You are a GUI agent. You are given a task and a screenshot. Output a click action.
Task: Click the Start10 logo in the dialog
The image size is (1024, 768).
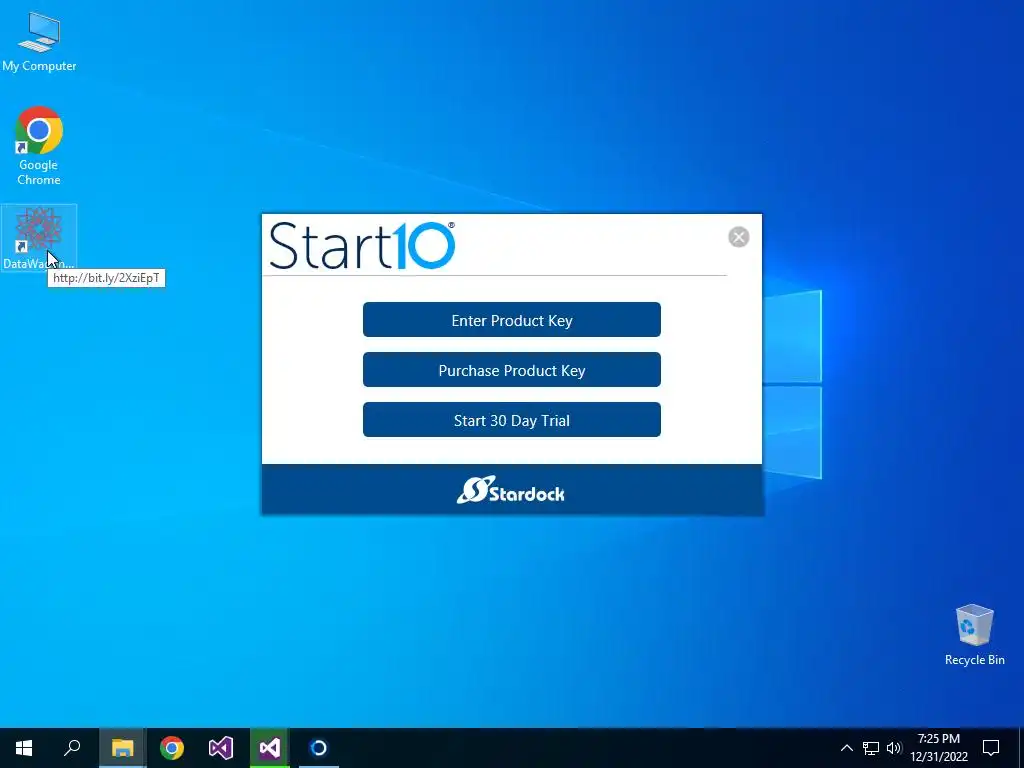[362, 246]
